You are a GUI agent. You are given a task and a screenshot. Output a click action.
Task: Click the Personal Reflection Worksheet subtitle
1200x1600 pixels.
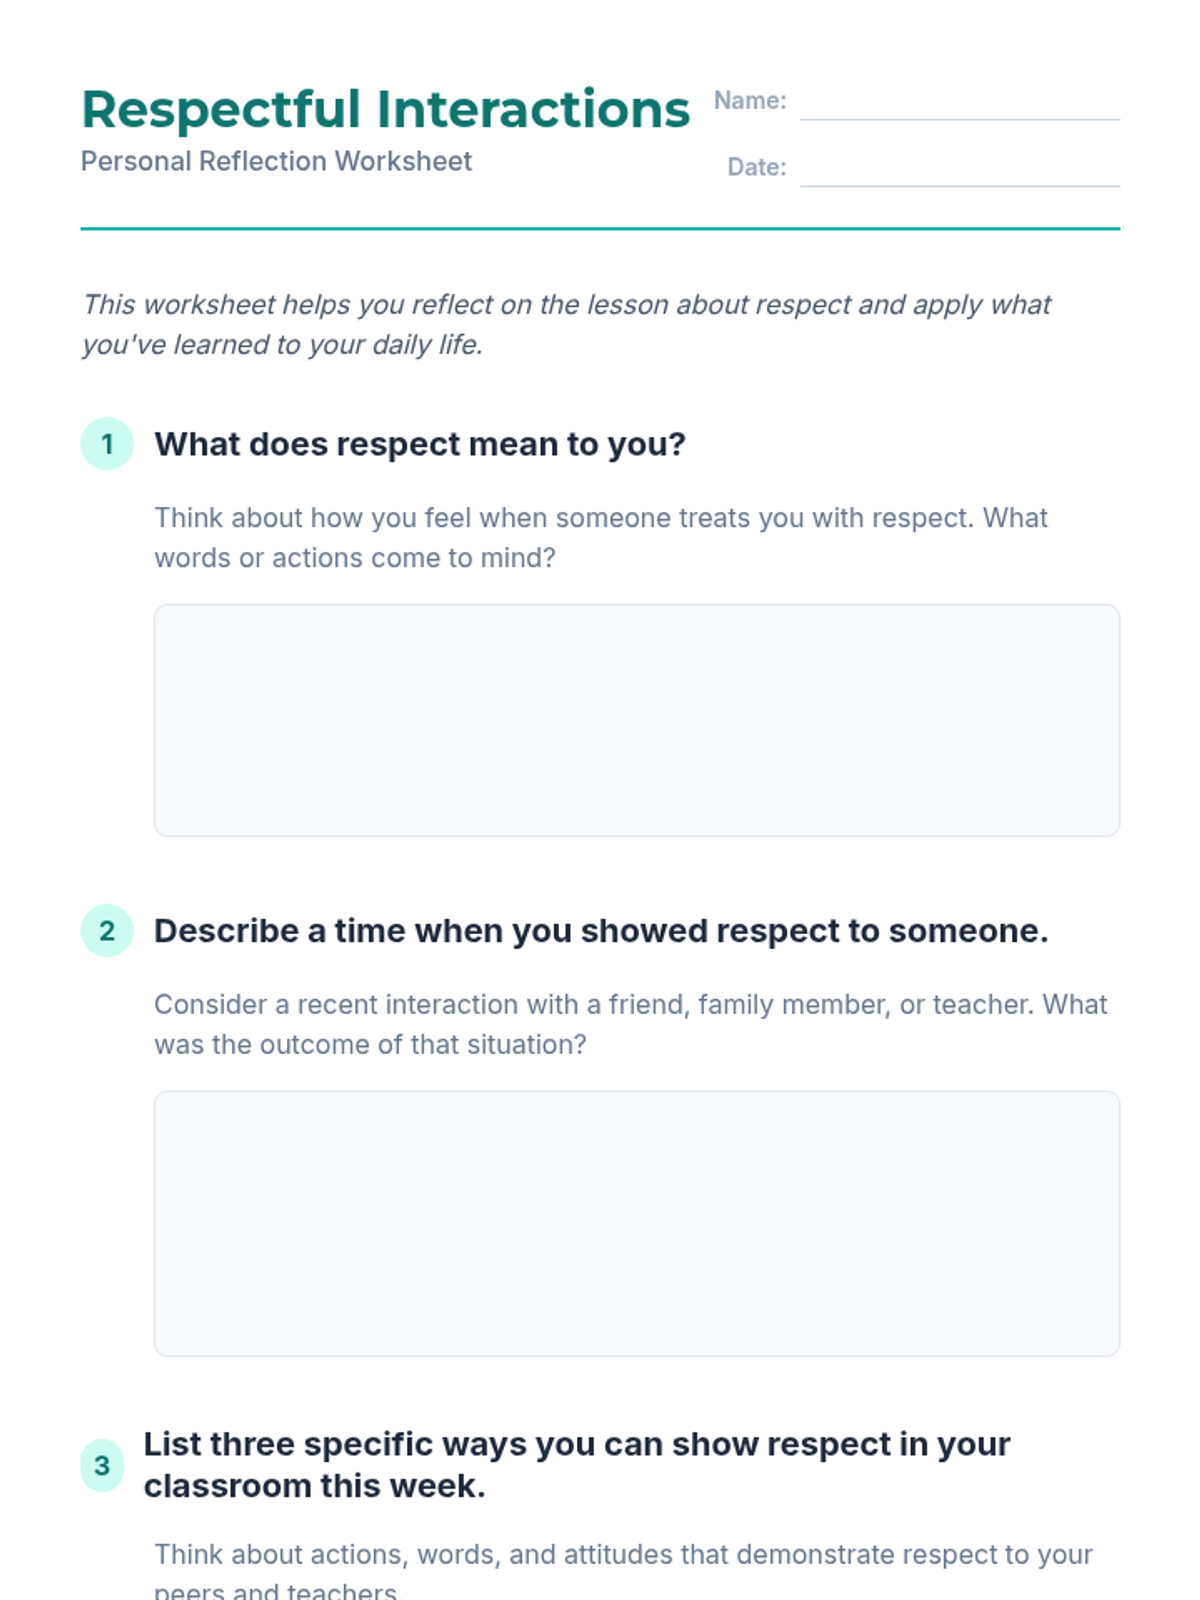[x=276, y=161]
